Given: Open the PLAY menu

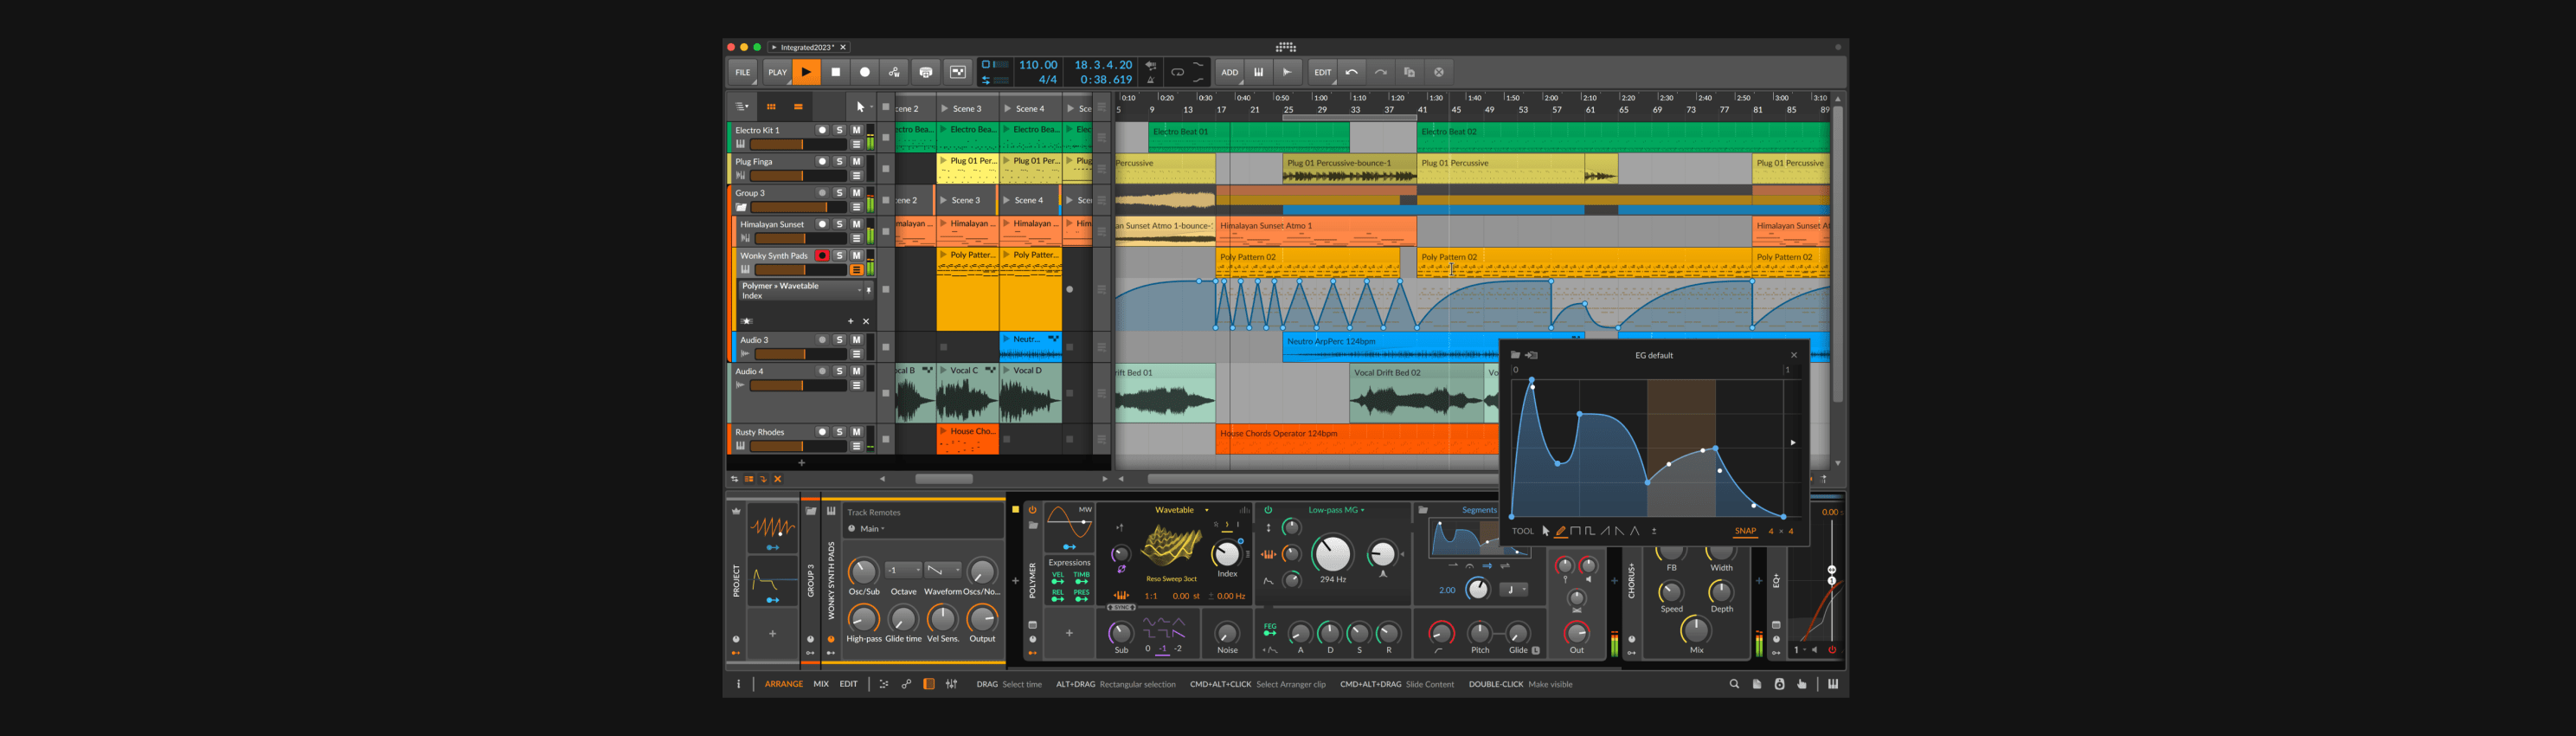Looking at the screenshot, I should (777, 72).
